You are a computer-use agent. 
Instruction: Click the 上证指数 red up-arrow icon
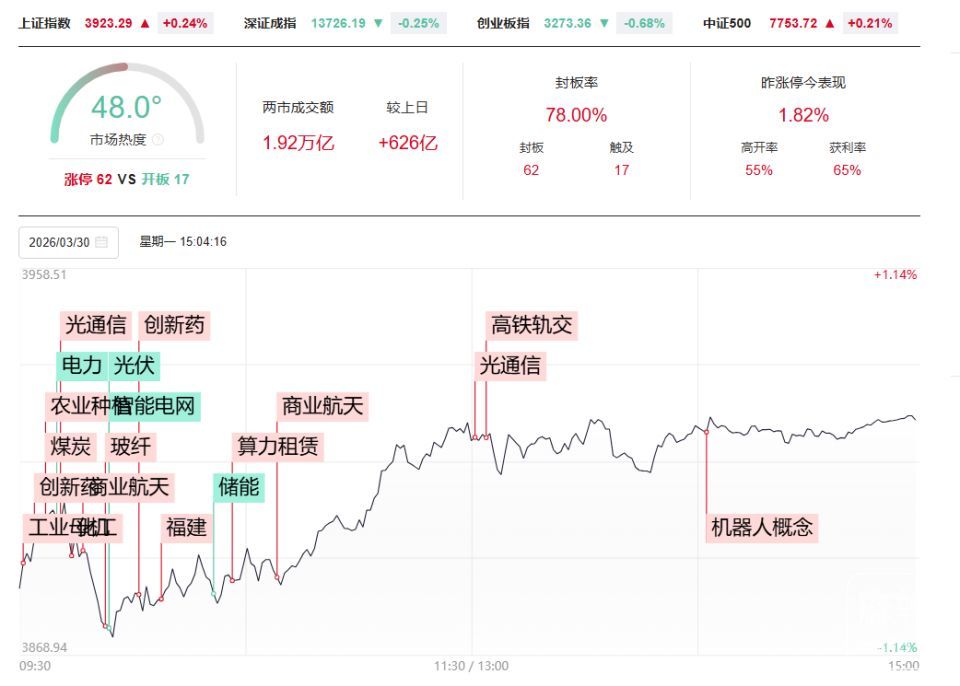tap(145, 23)
